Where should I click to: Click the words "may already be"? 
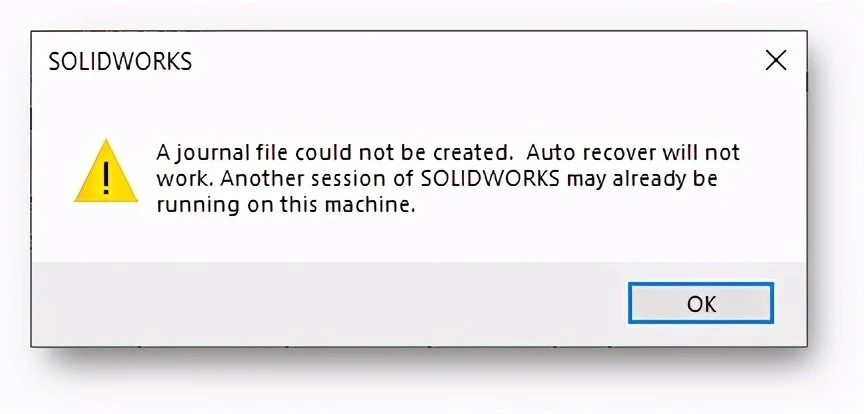[642, 180]
